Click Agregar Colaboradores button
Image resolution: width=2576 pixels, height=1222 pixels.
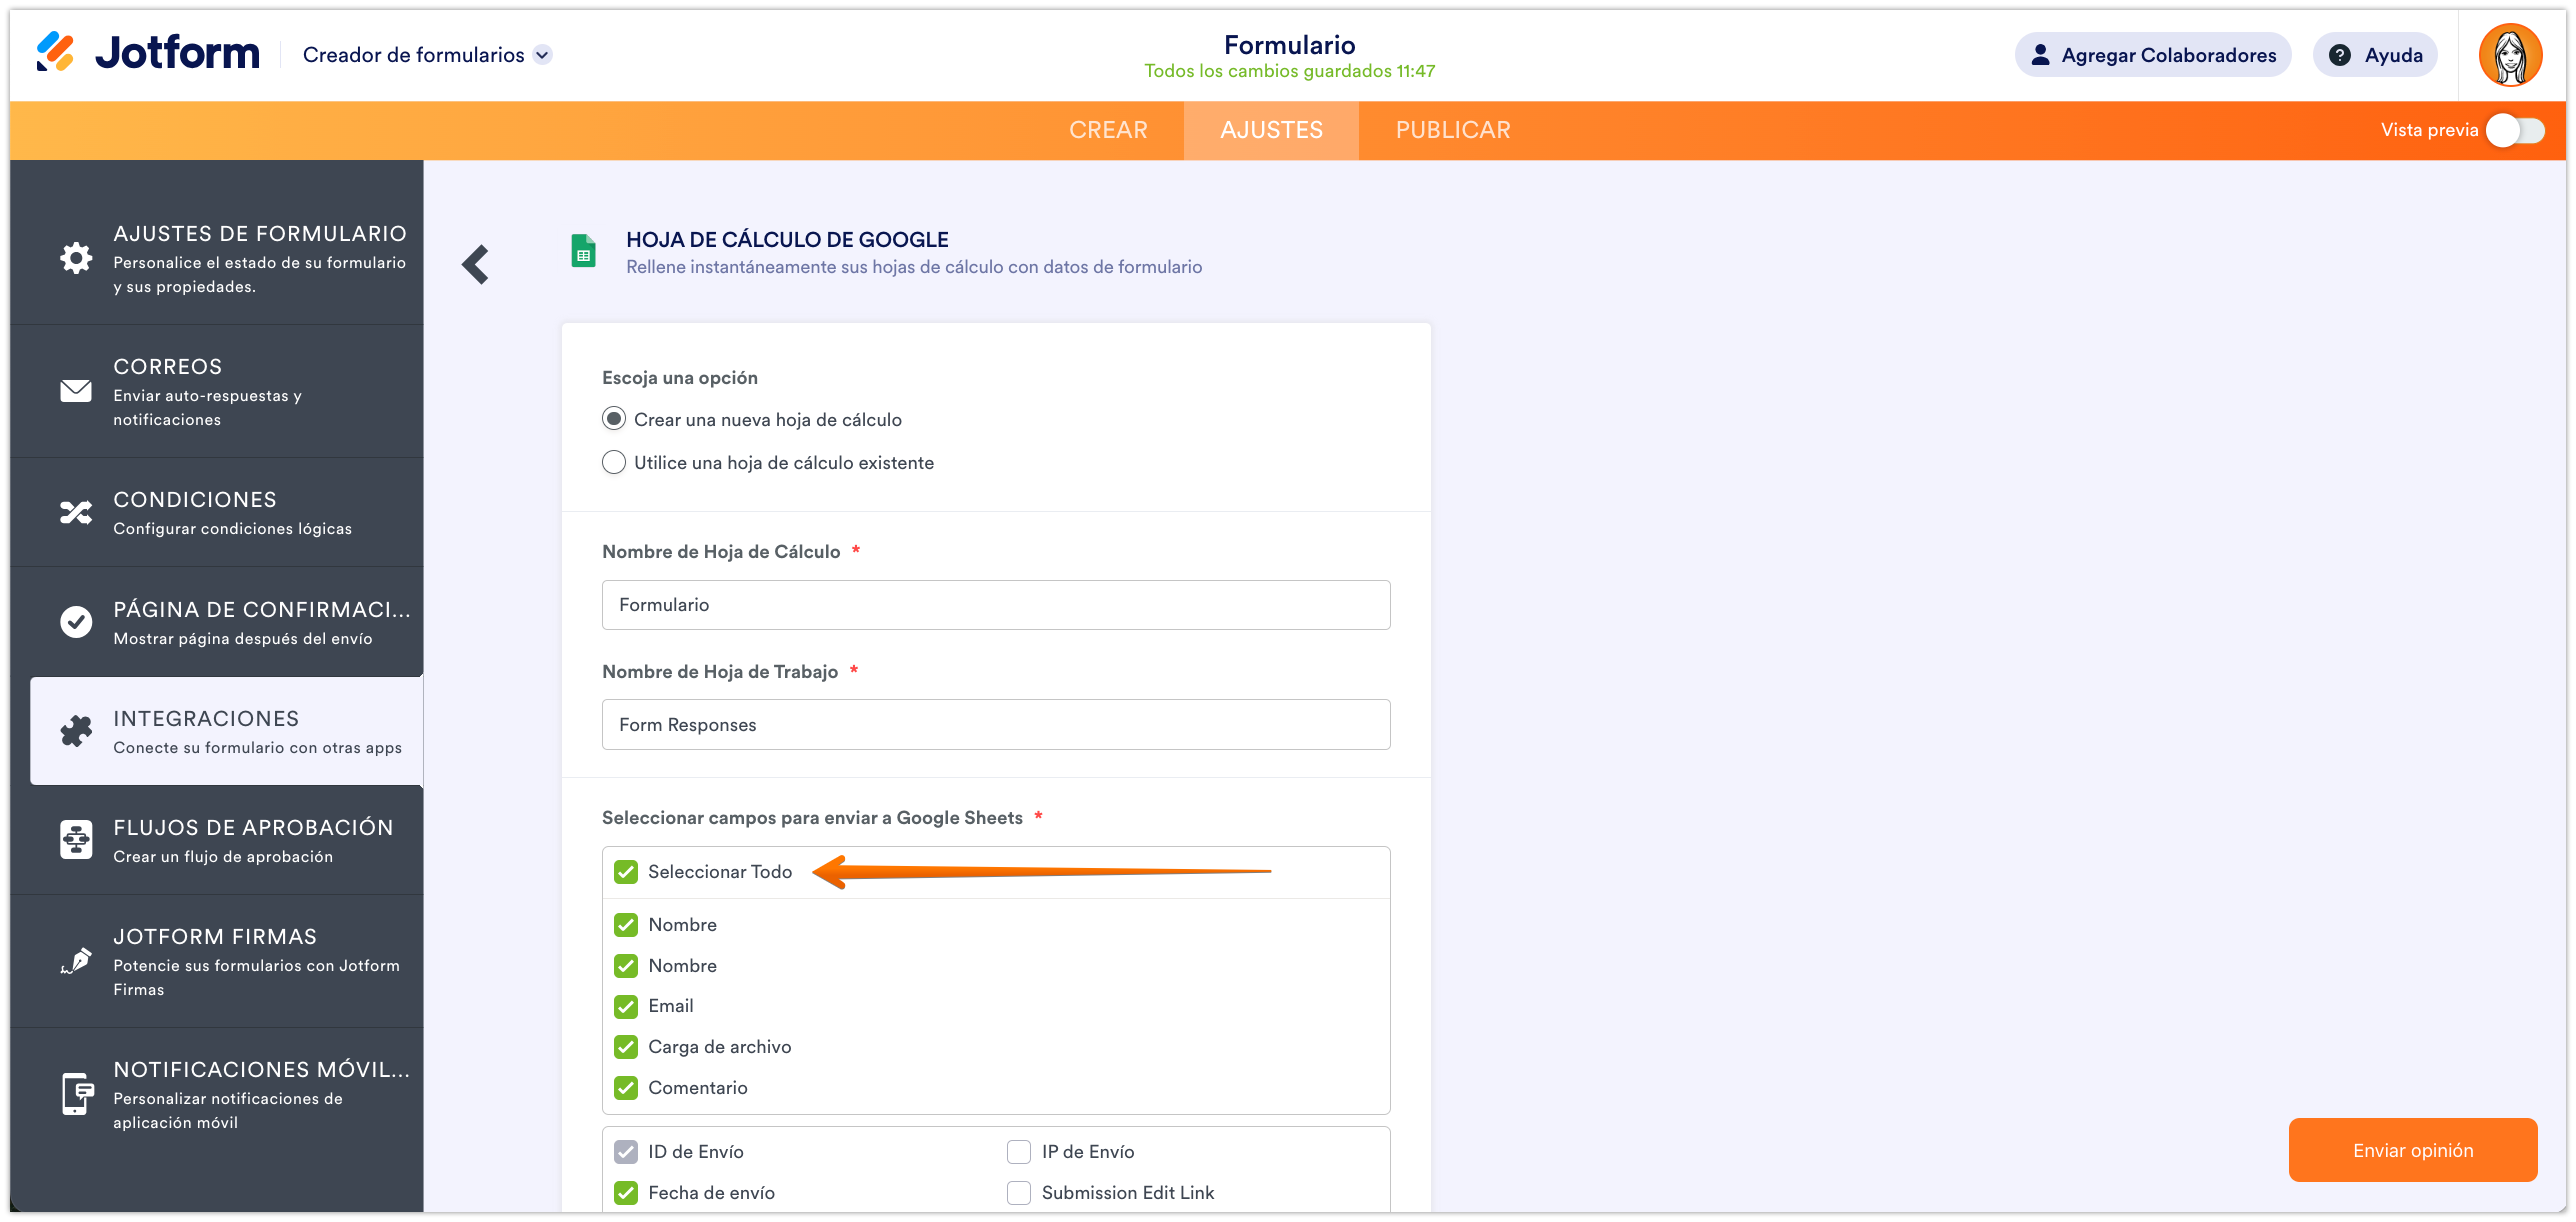[2152, 55]
